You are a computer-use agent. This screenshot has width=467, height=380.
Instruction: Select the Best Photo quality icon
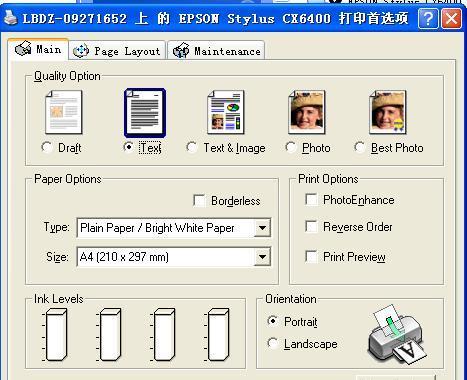point(388,112)
